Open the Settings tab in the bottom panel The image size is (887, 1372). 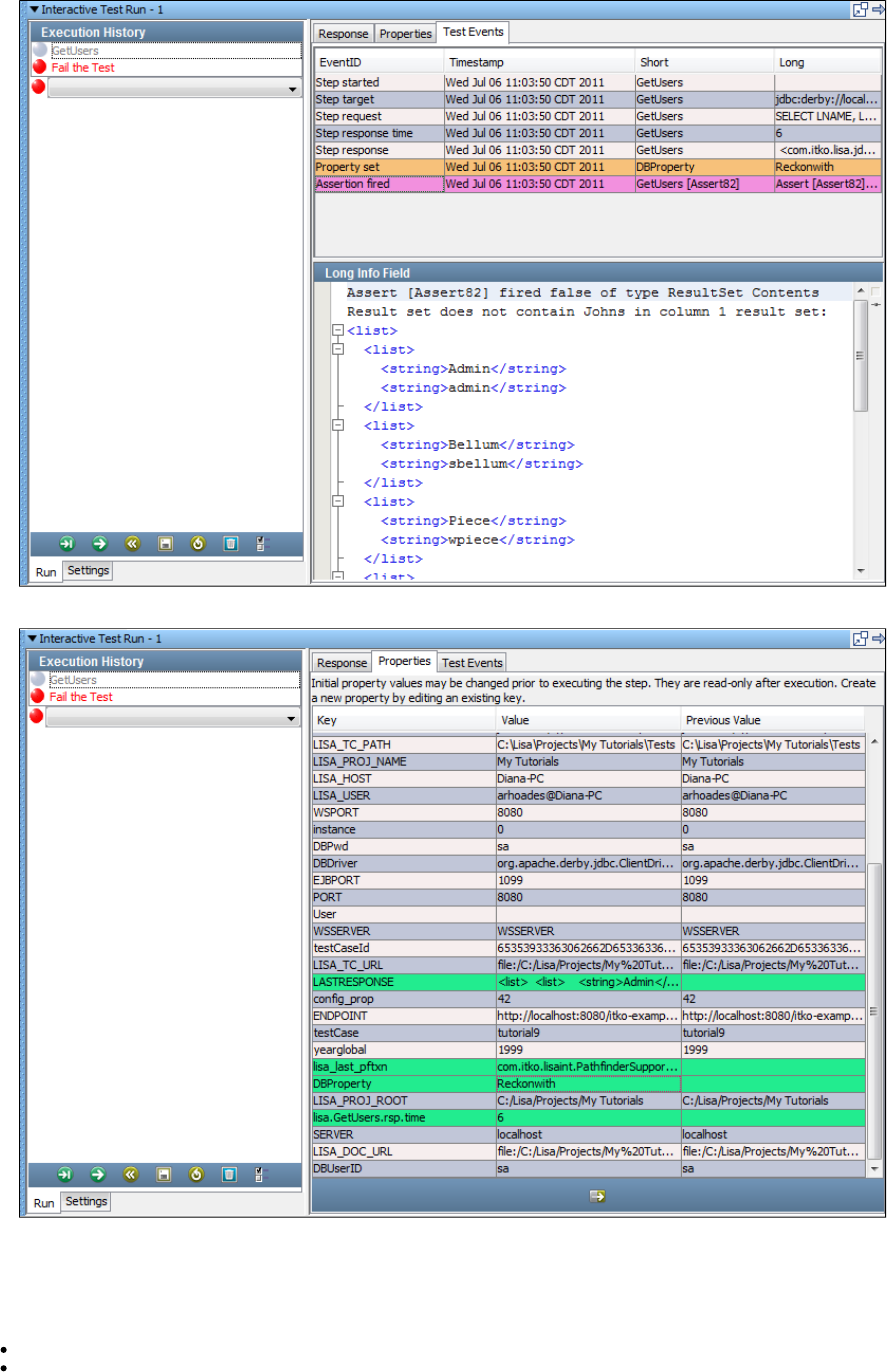click(87, 1201)
